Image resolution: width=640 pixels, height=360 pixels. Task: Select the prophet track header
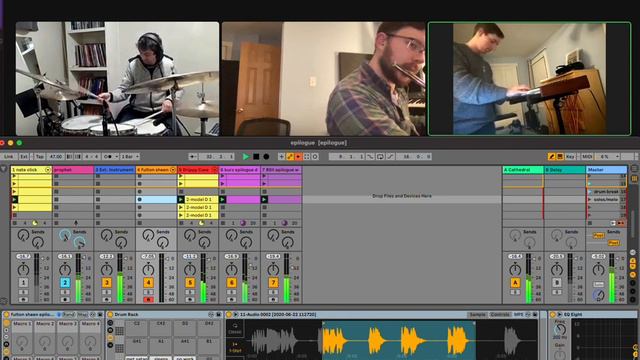click(73, 169)
